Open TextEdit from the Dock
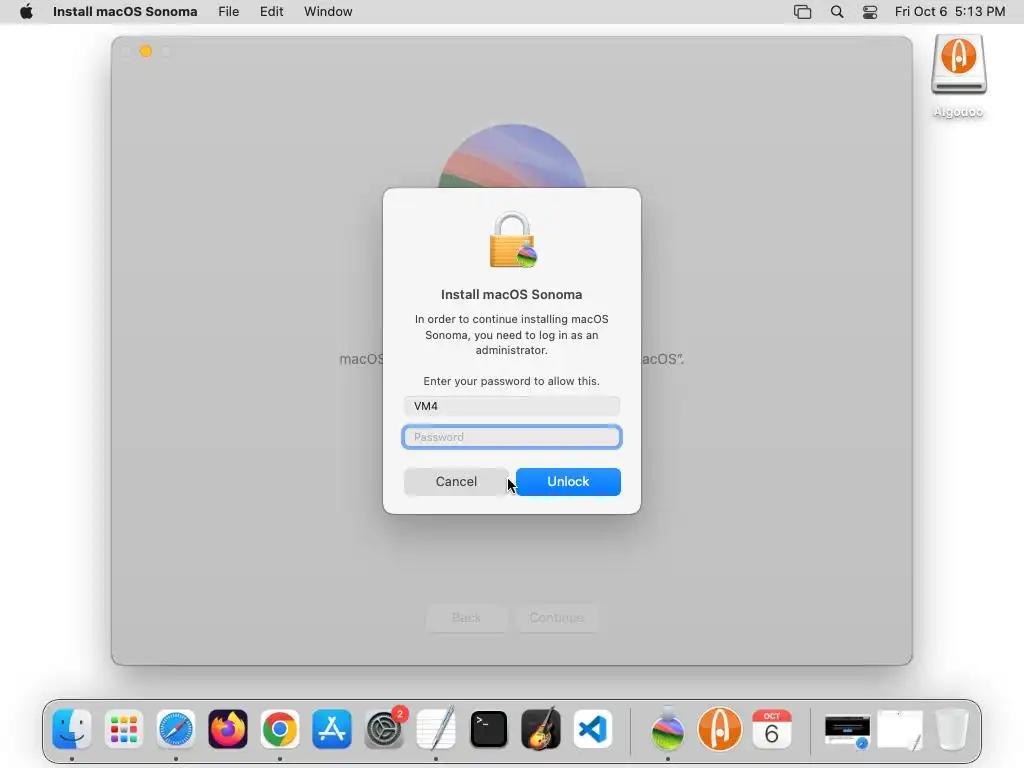Image resolution: width=1024 pixels, height=768 pixels. point(436,729)
